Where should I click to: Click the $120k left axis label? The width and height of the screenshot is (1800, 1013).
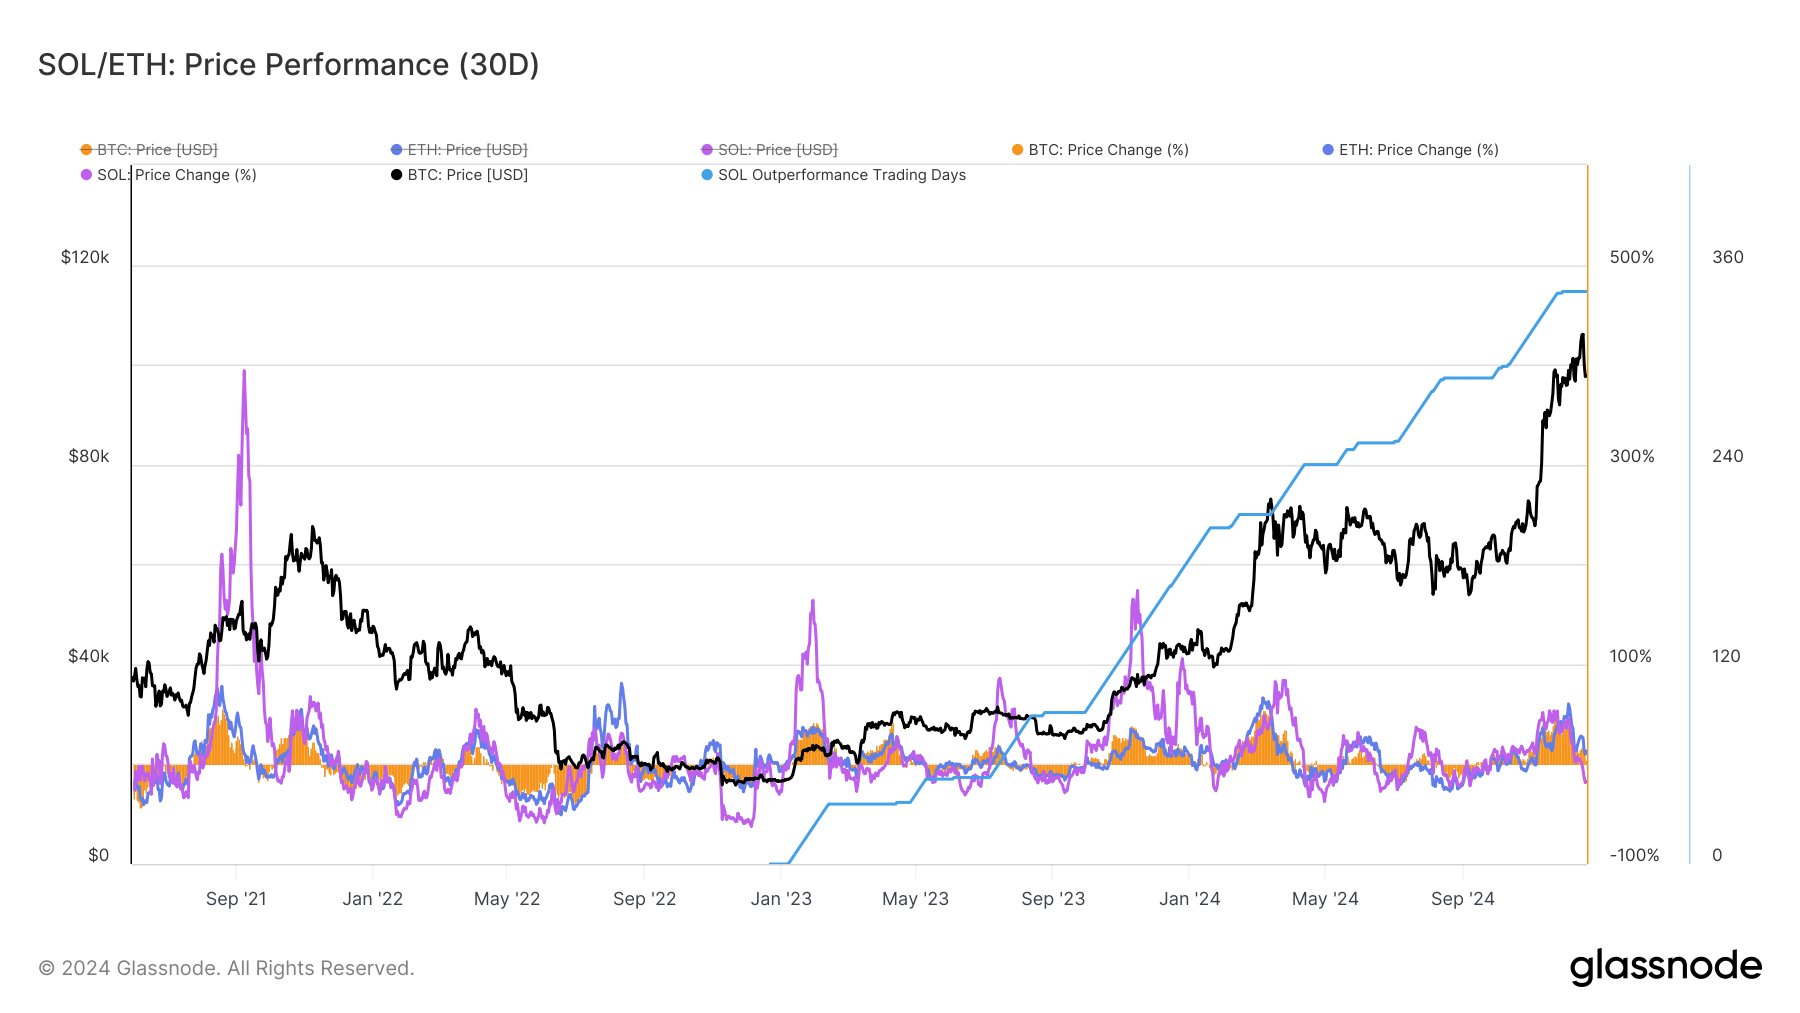[x=85, y=257]
